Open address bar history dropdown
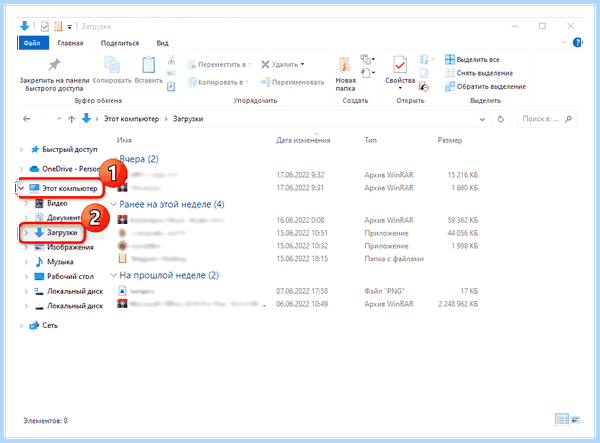Viewport: 600px width, 443px height. [x=482, y=119]
